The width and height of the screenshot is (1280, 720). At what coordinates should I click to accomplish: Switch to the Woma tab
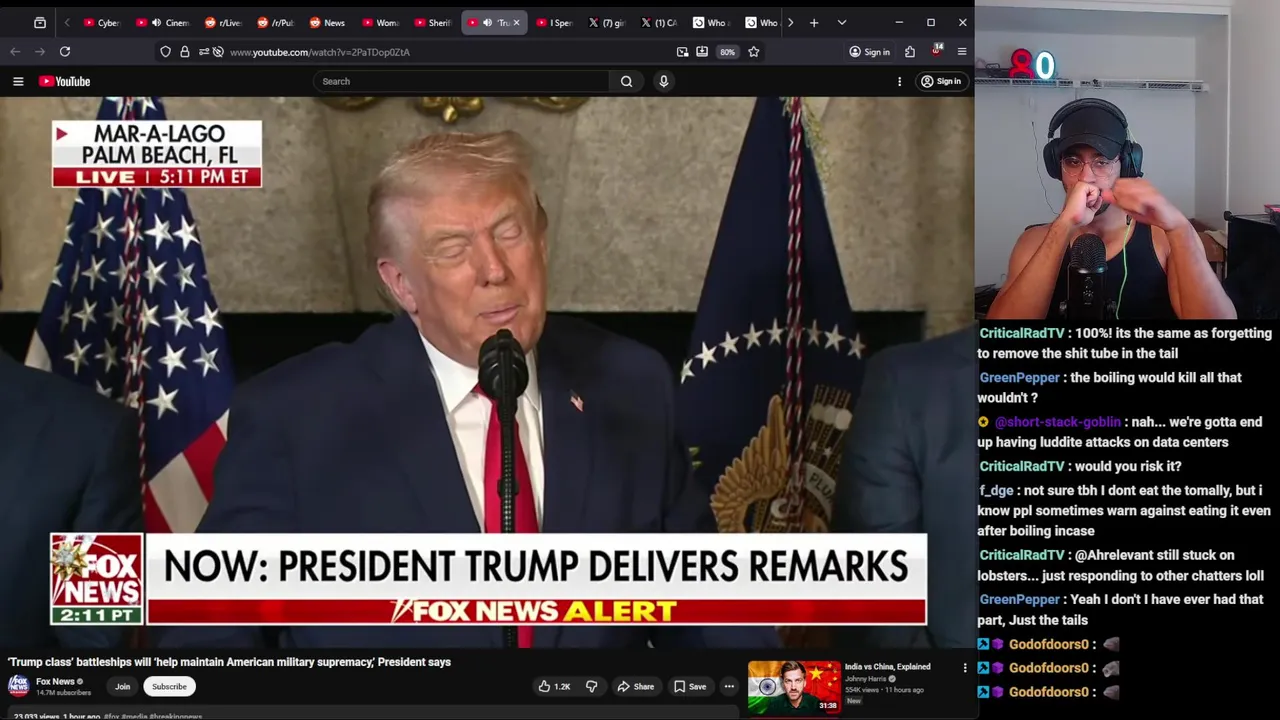pos(381,22)
